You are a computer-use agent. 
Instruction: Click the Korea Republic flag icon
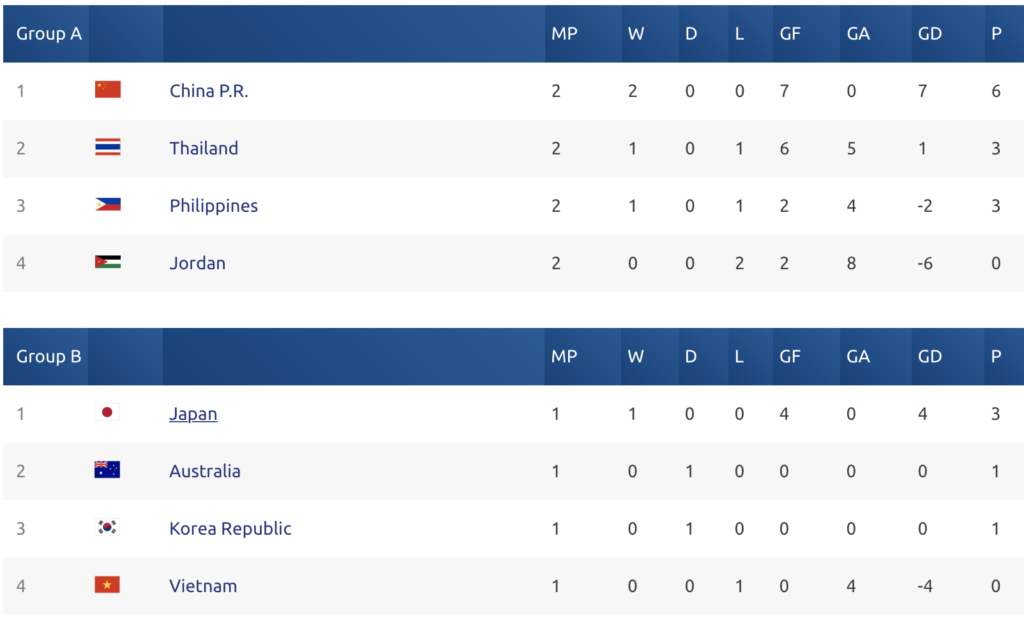[107, 527]
